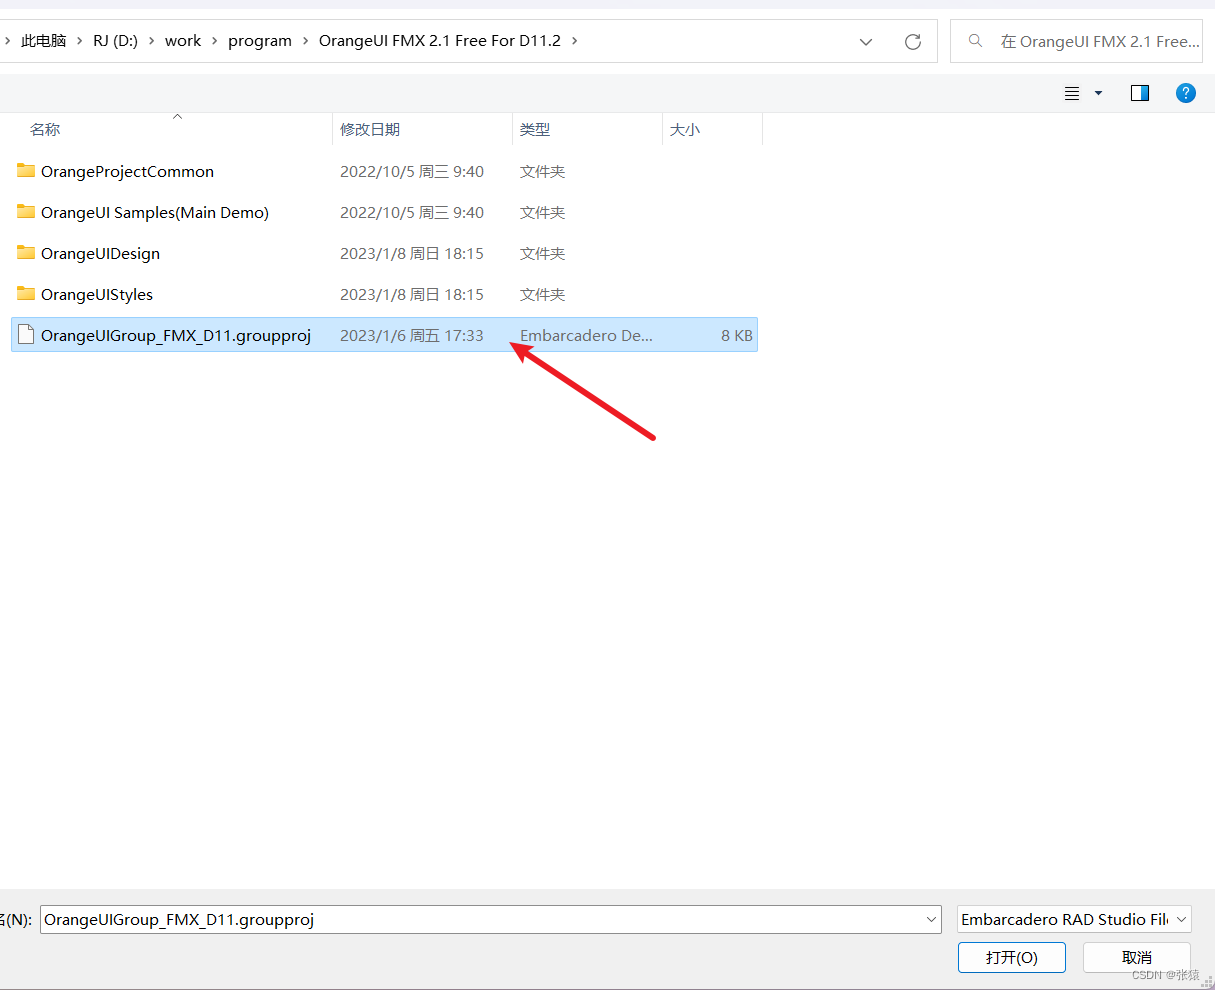Sort by 类型 column header
The height and width of the screenshot is (990, 1215).
[x=535, y=129]
